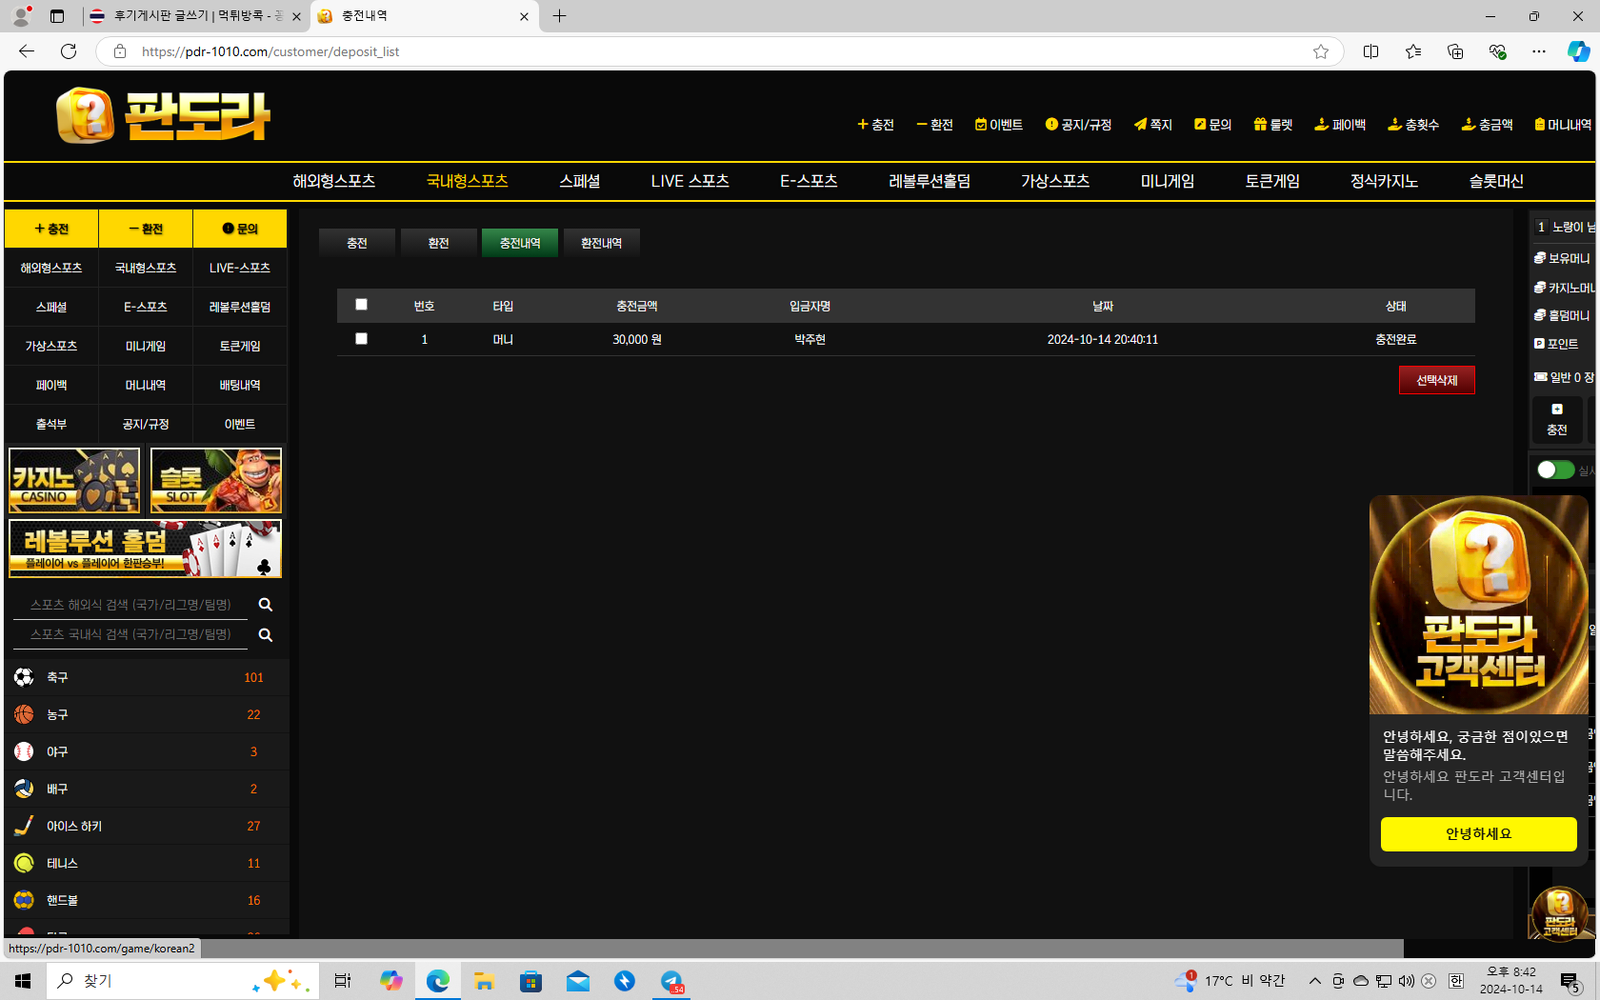Image resolution: width=1600 pixels, height=1000 pixels.
Task: Expand the system tray hidden icons chevron
Action: click(1315, 981)
